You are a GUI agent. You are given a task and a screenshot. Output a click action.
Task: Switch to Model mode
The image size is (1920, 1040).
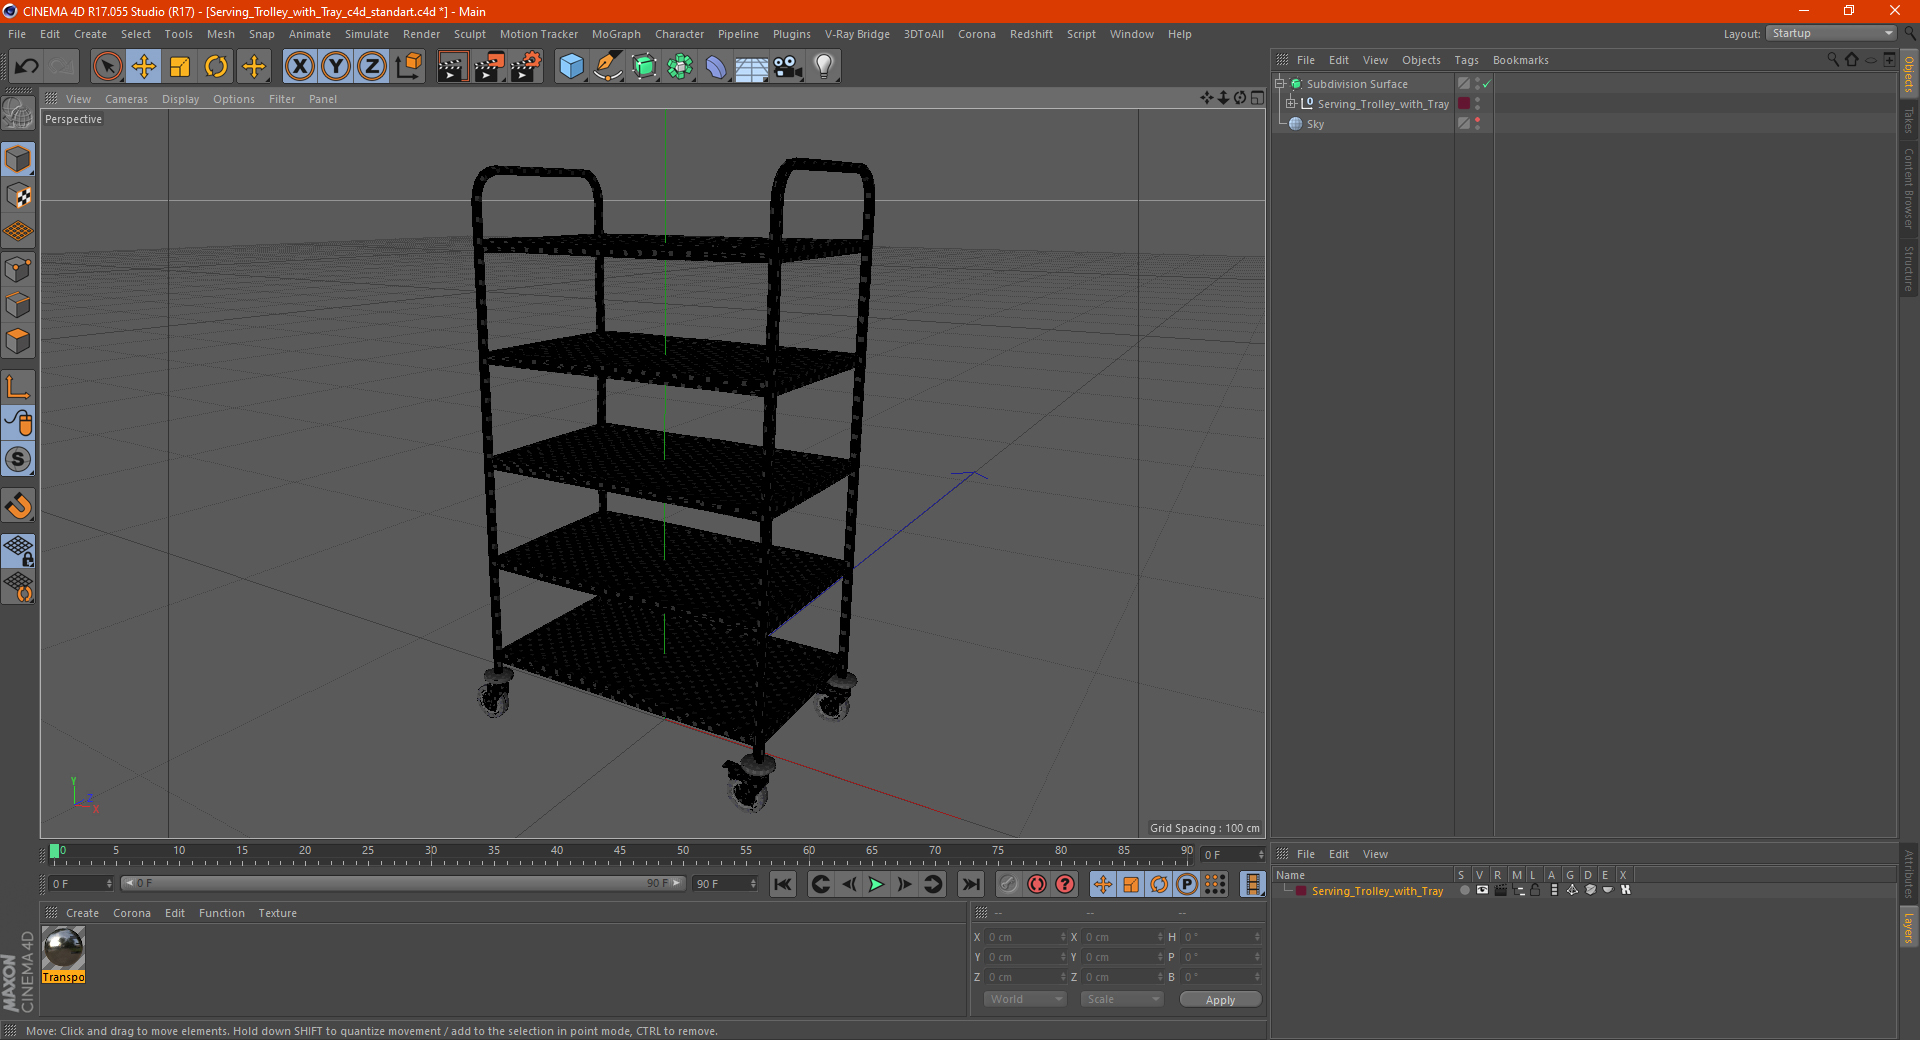tap(18, 159)
